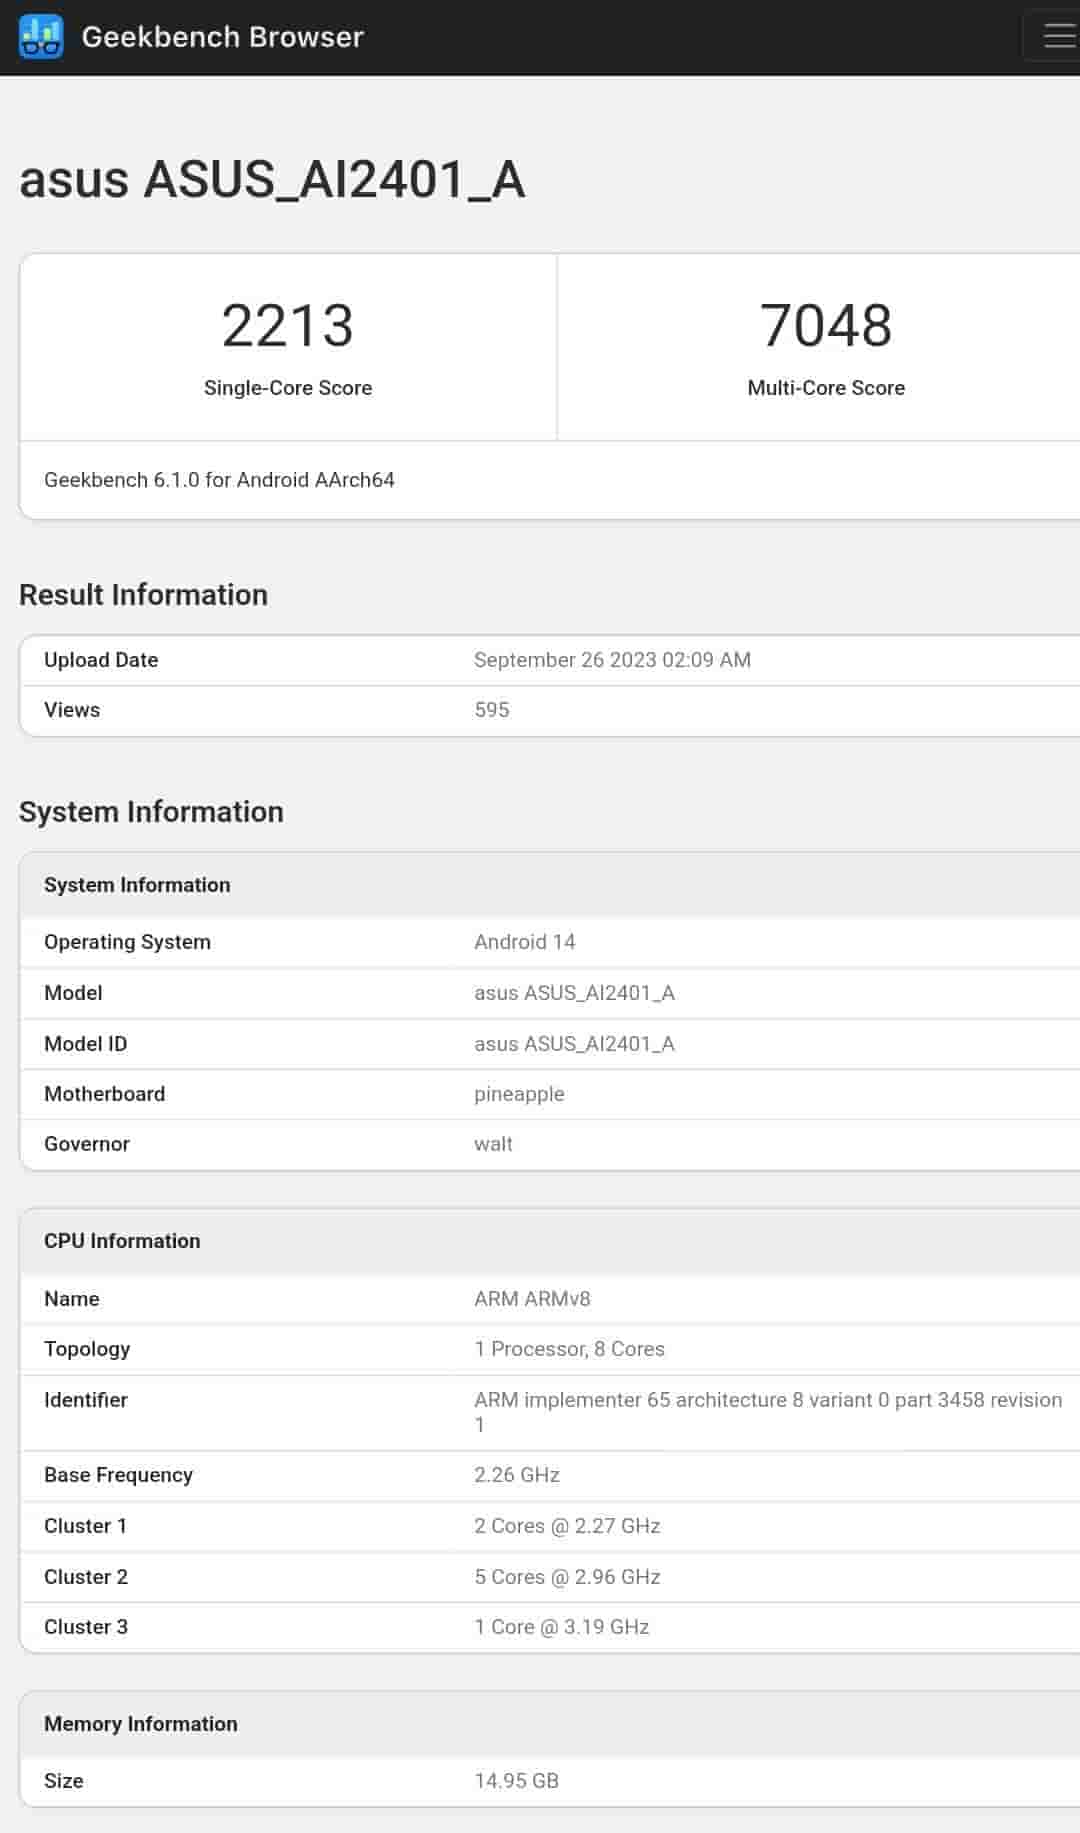
Task: Open the hamburger navigation menu
Action: 1057,37
